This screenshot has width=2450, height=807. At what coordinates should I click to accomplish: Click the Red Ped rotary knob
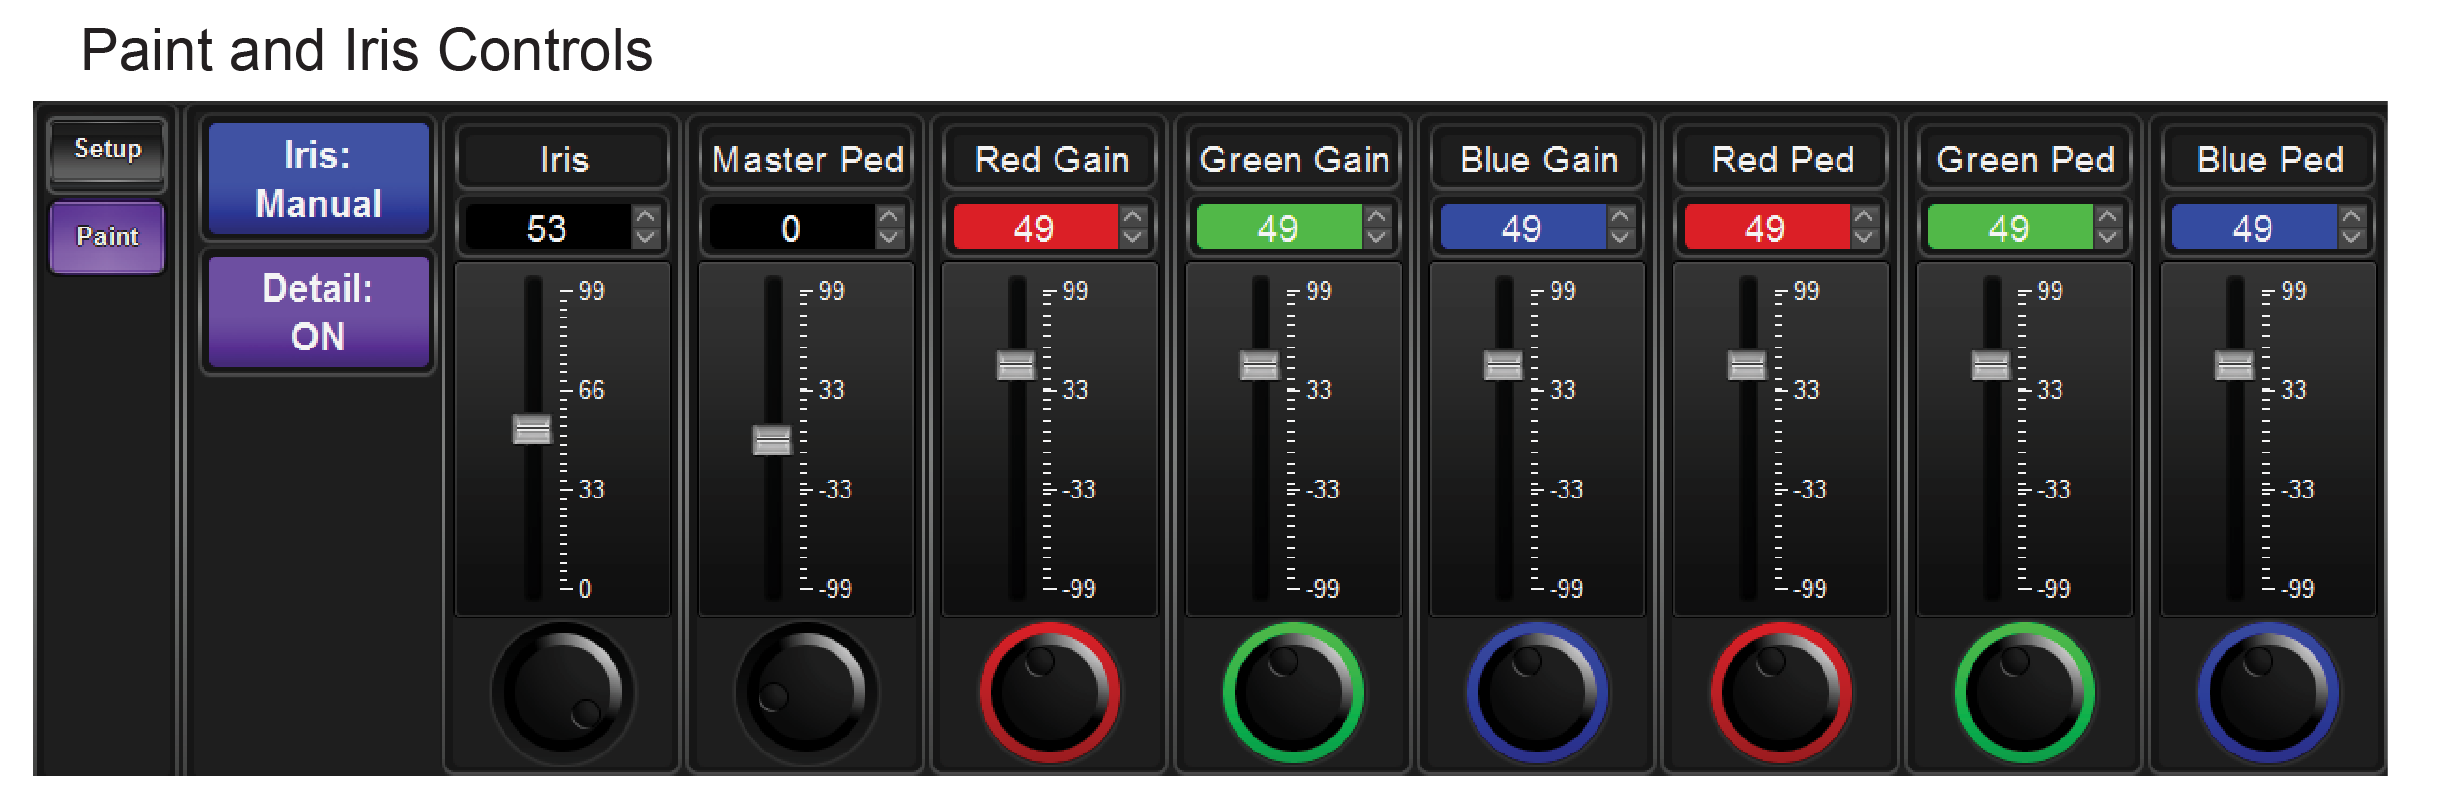1781,692
